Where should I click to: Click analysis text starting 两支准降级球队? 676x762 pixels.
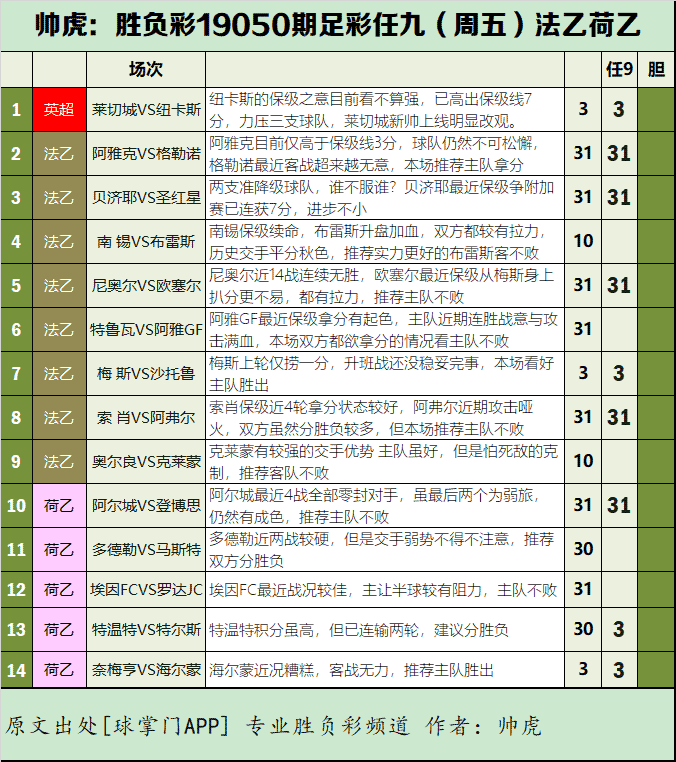pos(381,198)
